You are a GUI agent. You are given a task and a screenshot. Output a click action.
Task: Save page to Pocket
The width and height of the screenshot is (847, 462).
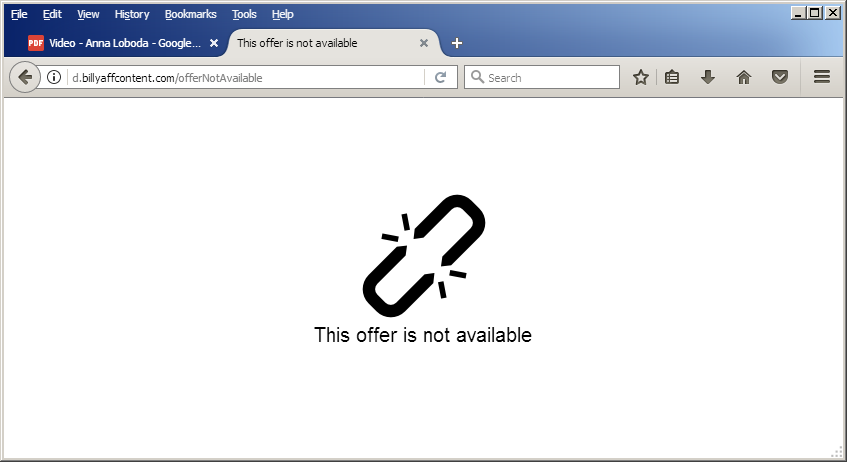click(779, 77)
